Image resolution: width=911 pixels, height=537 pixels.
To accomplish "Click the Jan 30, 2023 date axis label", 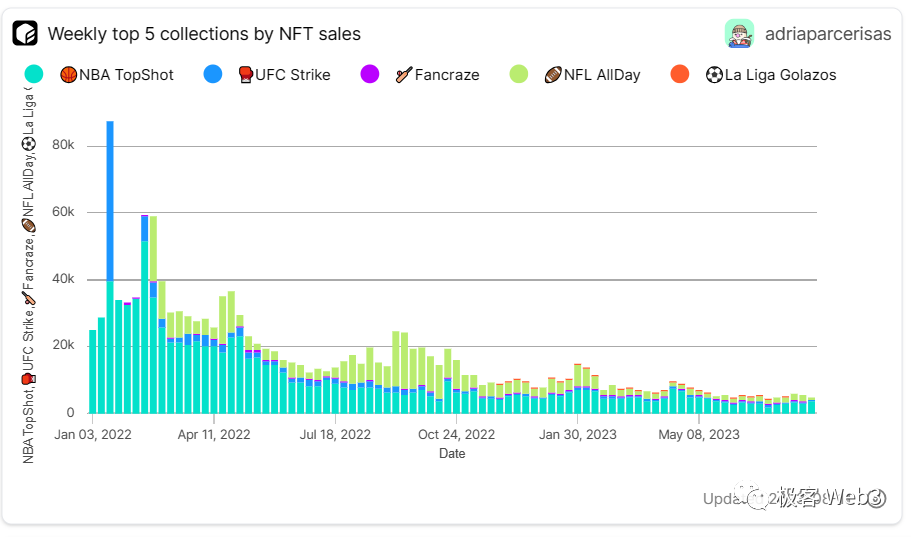I will (x=578, y=435).
